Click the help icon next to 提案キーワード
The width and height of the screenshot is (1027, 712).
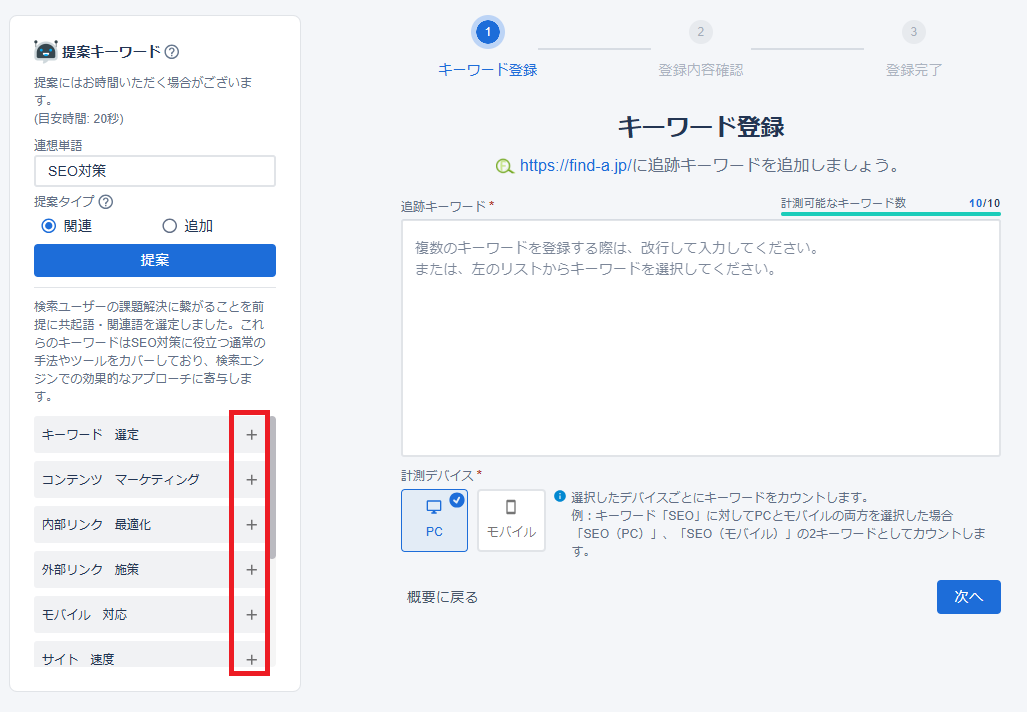tap(172, 52)
